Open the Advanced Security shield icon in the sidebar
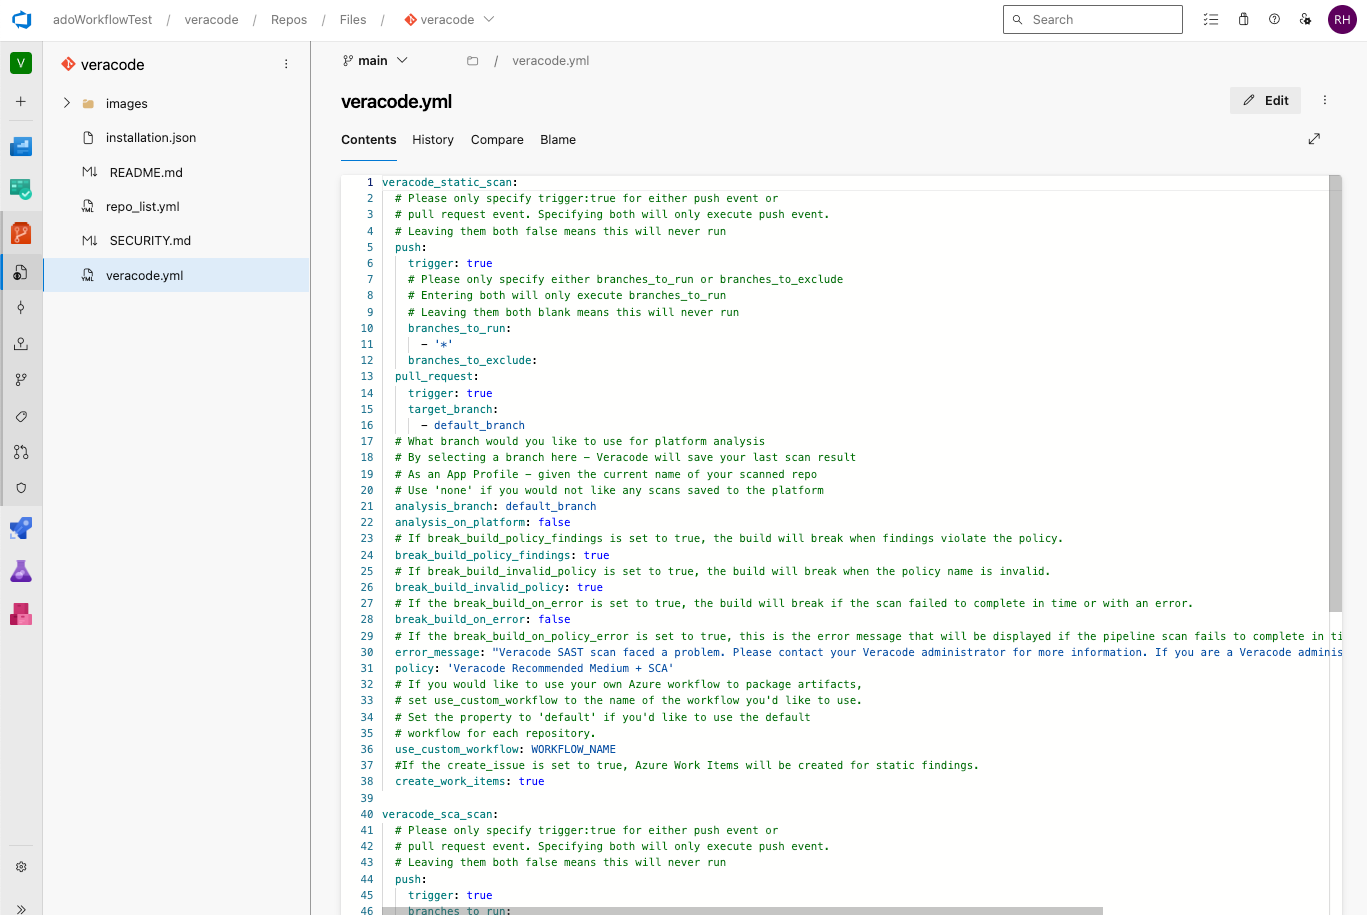This screenshot has height=915, width=1367. (21, 488)
